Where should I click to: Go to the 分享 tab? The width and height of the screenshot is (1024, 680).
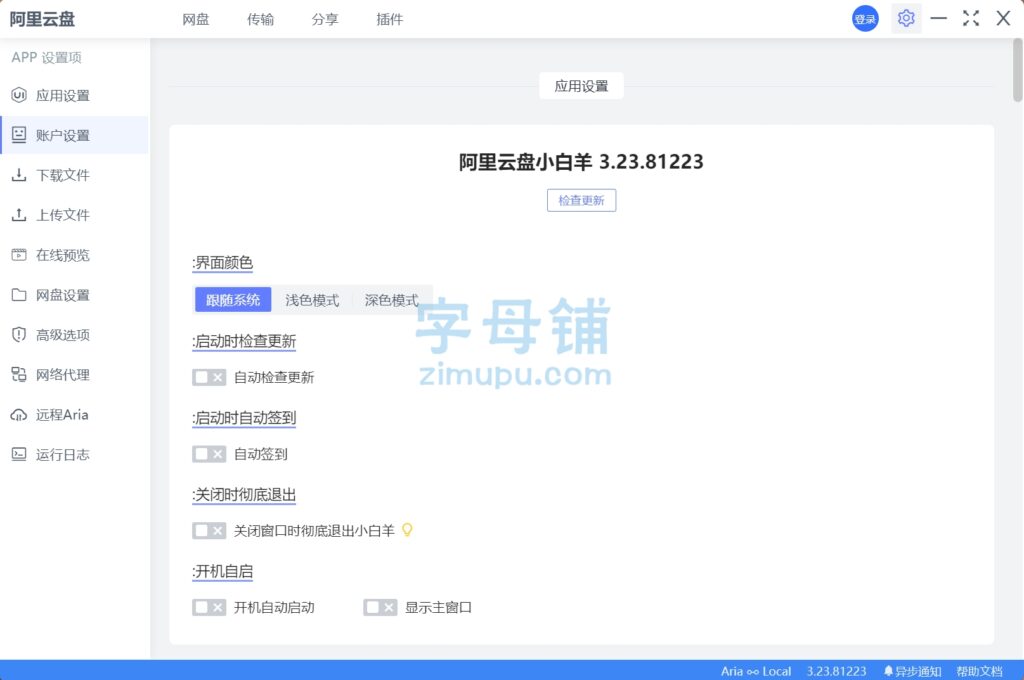click(325, 20)
